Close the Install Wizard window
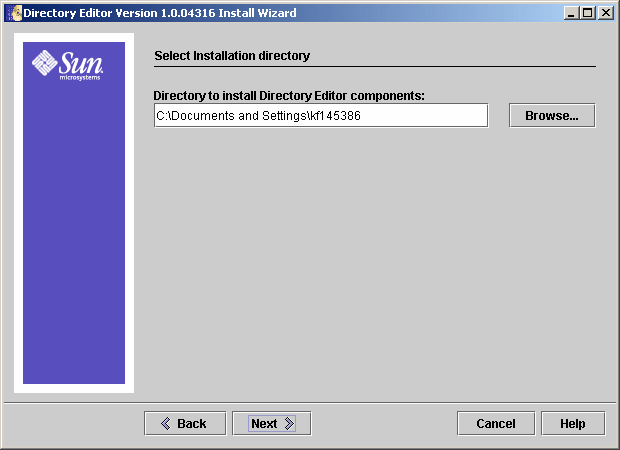Viewport: 620px width, 450px height. pos(606,13)
